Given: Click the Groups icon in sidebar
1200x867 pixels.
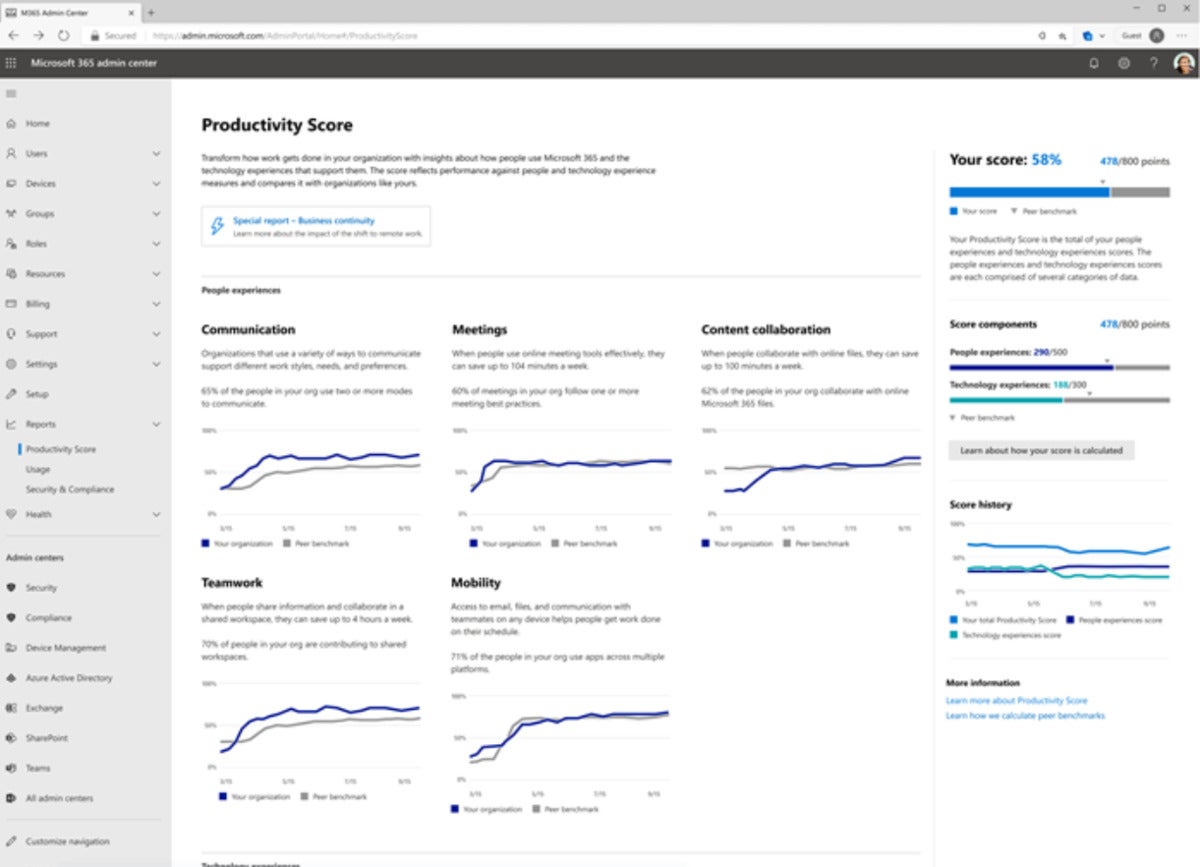Looking at the screenshot, I should coord(11,214).
